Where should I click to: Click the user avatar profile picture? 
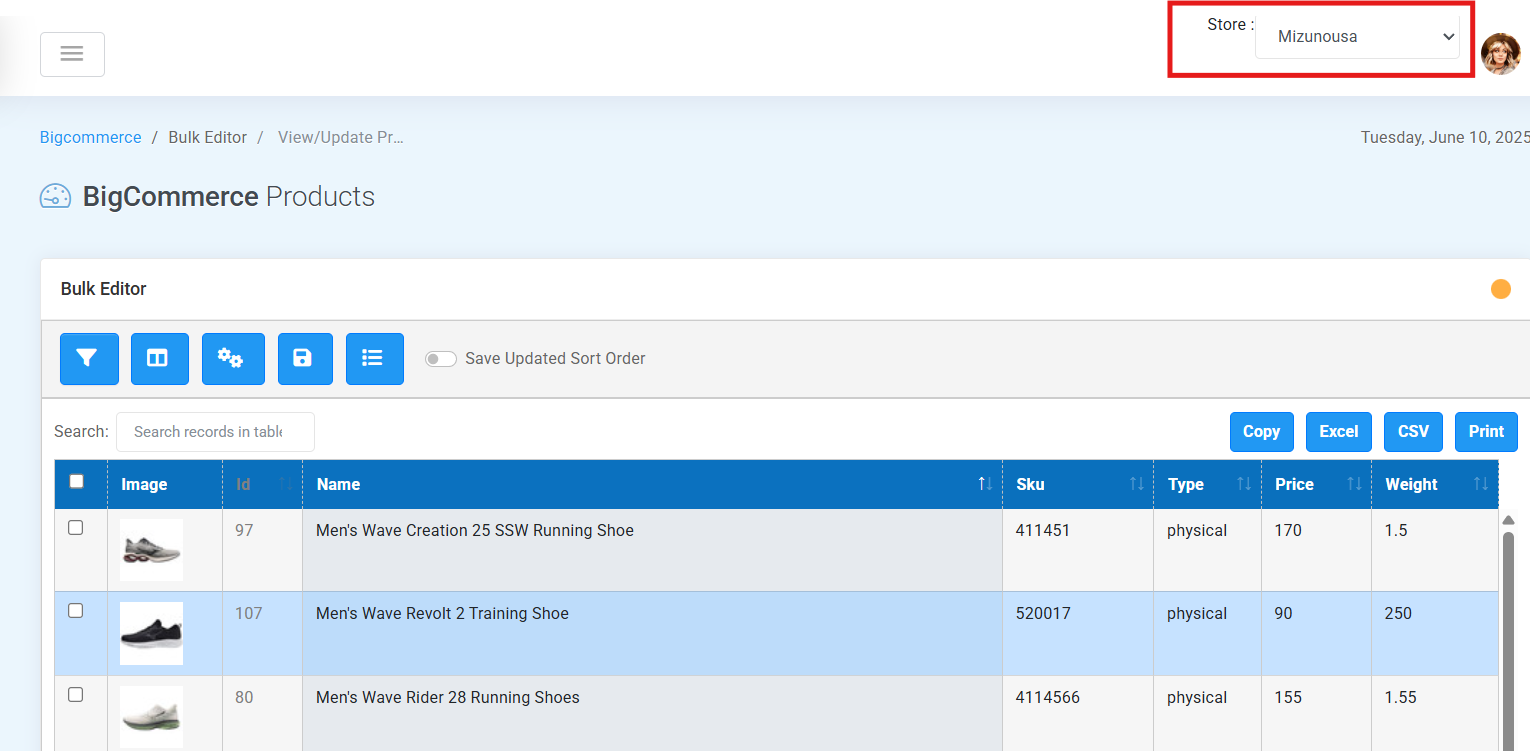pyautogui.click(x=1500, y=54)
